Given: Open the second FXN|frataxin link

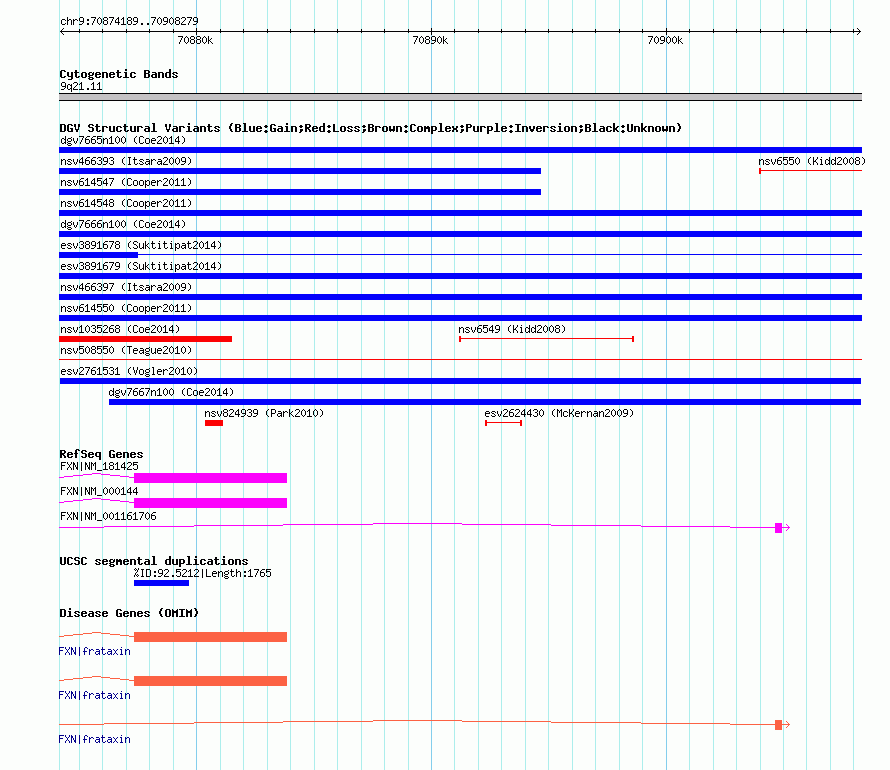Looking at the screenshot, I should point(94,695).
